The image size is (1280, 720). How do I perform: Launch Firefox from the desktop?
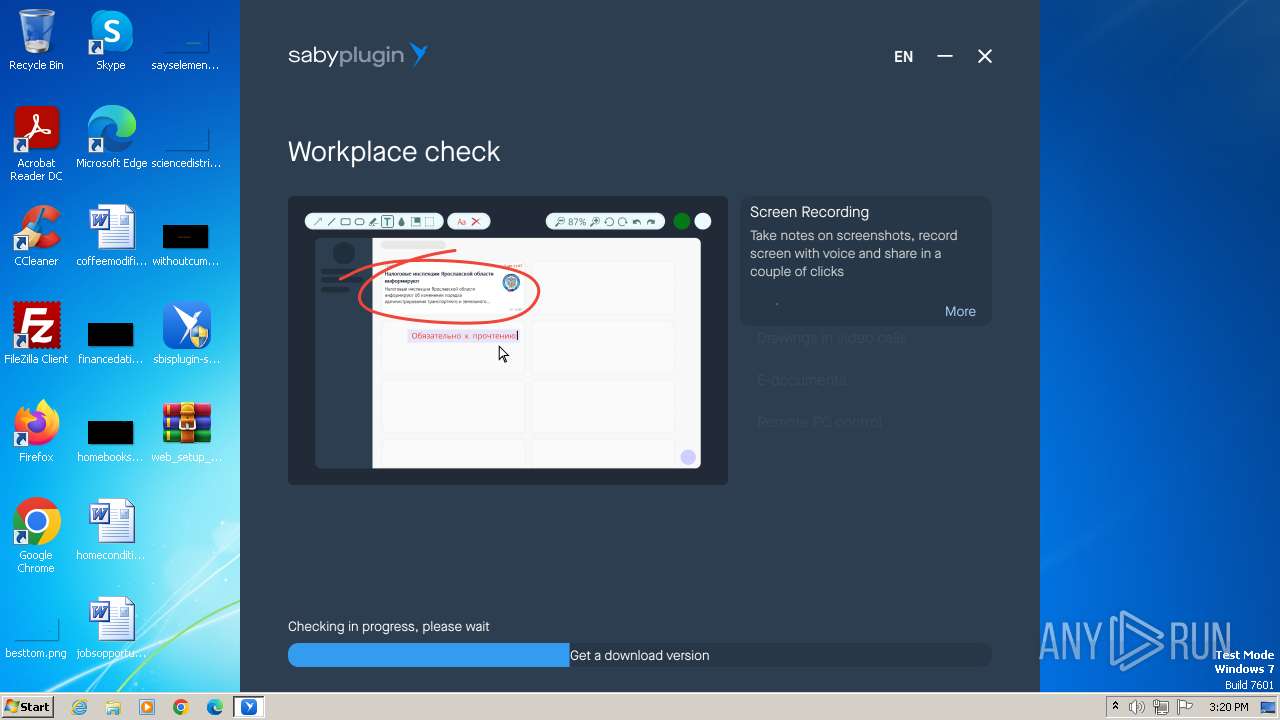pyautogui.click(x=36, y=432)
